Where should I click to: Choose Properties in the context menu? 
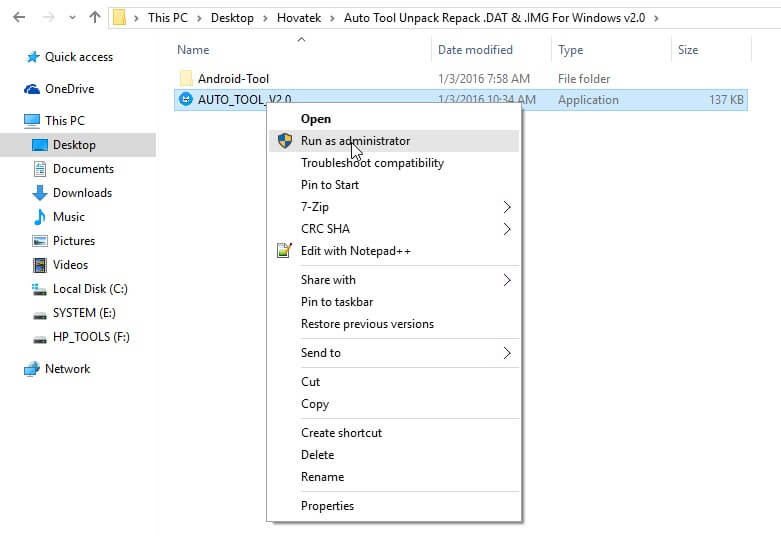[394, 506]
